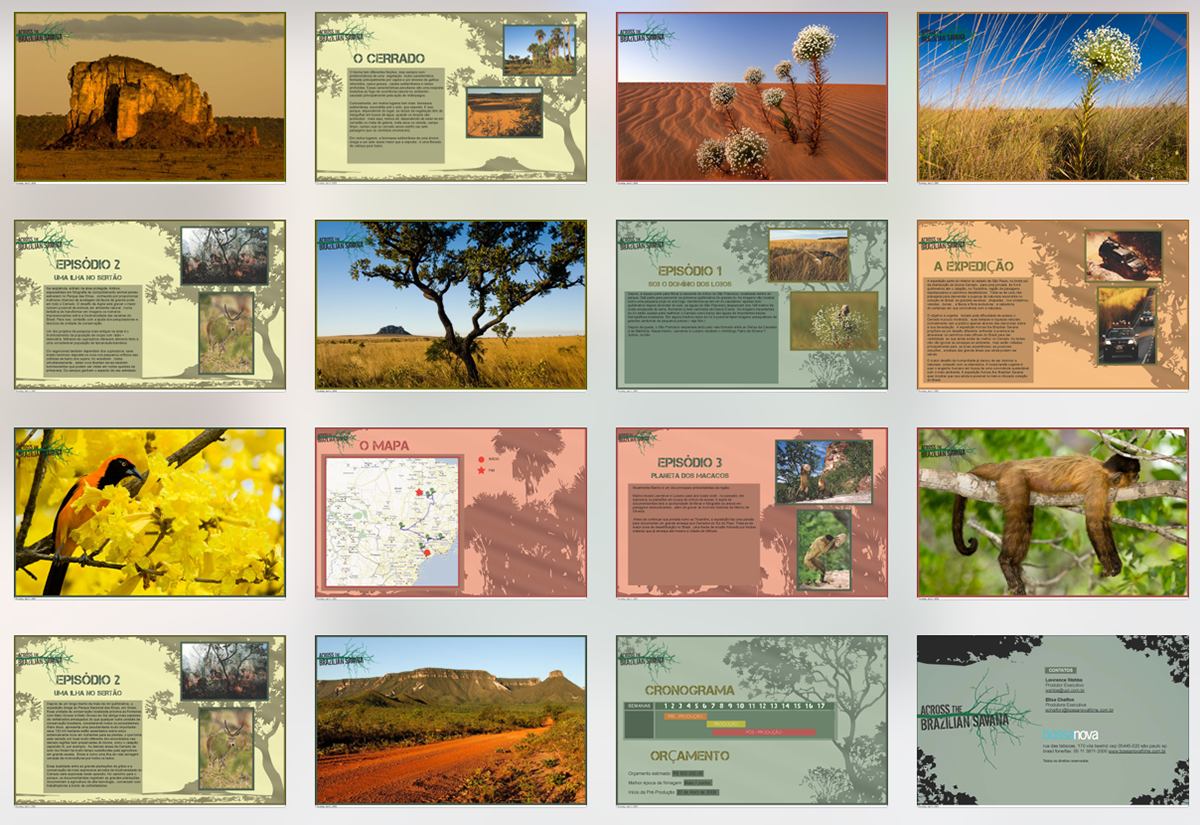Image resolution: width=1200 pixels, height=825 pixels.
Task: Select the O CERRADO slide title
Action: [x=389, y=58]
